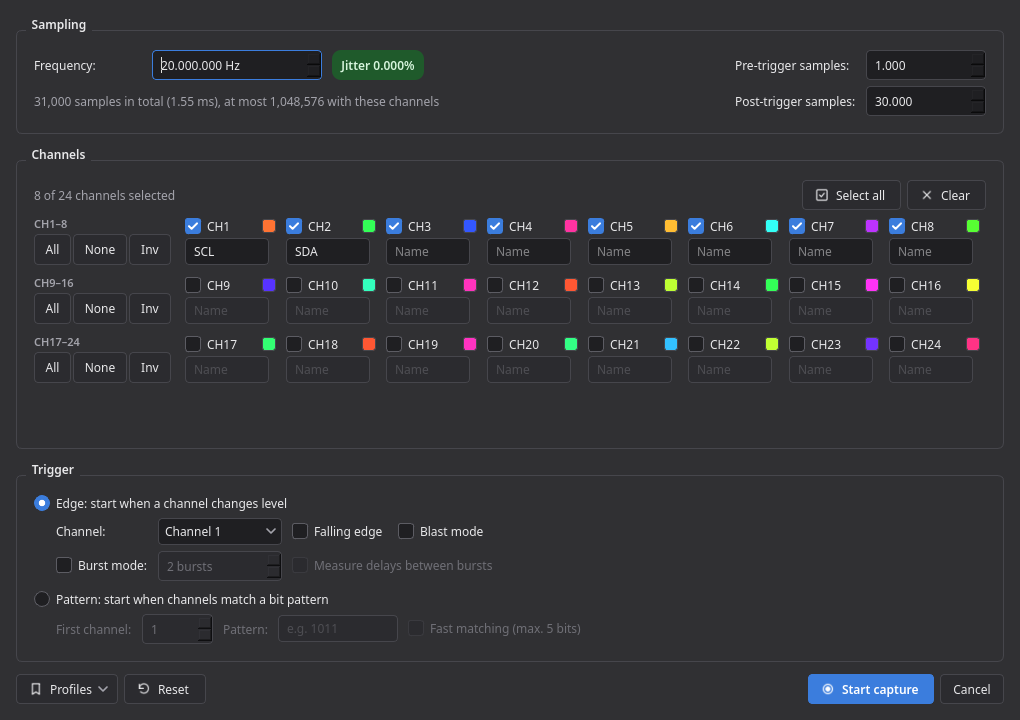This screenshot has height=720, width=1020.
Task: Adjust the Pre-trigger samples stepper
Action: tap(978, 65)
